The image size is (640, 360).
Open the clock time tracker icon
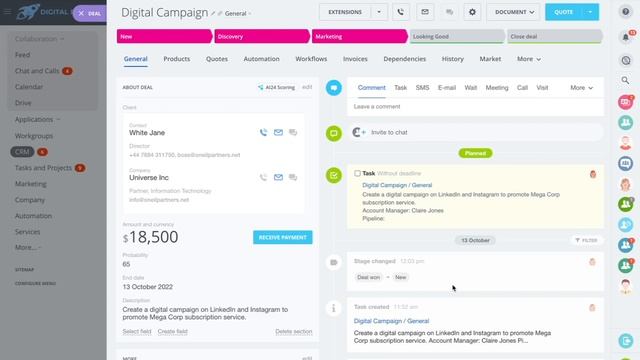pos(626,60)
